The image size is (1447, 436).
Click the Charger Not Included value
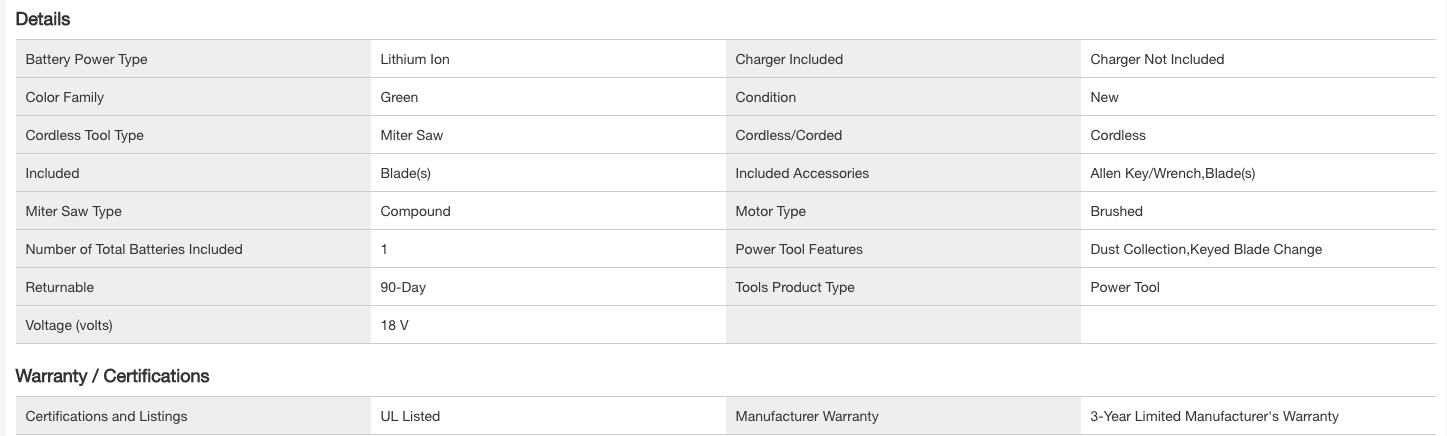tap(1157, 59)
